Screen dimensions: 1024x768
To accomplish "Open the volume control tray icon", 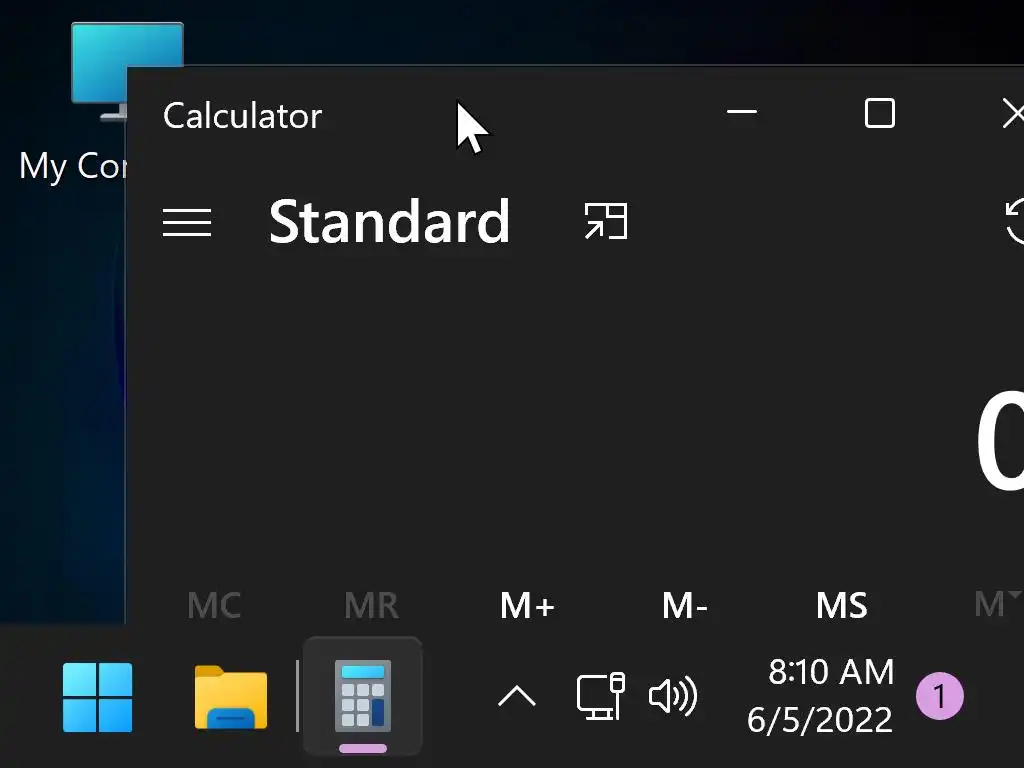I will [673, 696].
